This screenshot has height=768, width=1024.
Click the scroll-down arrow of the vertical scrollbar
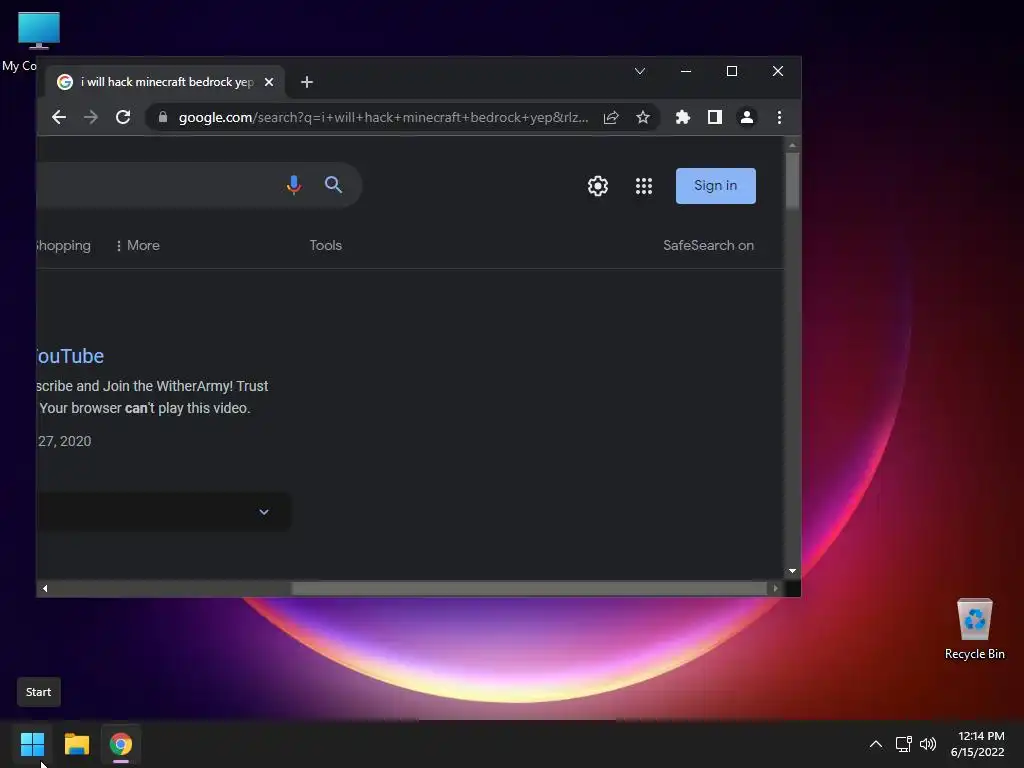coord(792,571)
